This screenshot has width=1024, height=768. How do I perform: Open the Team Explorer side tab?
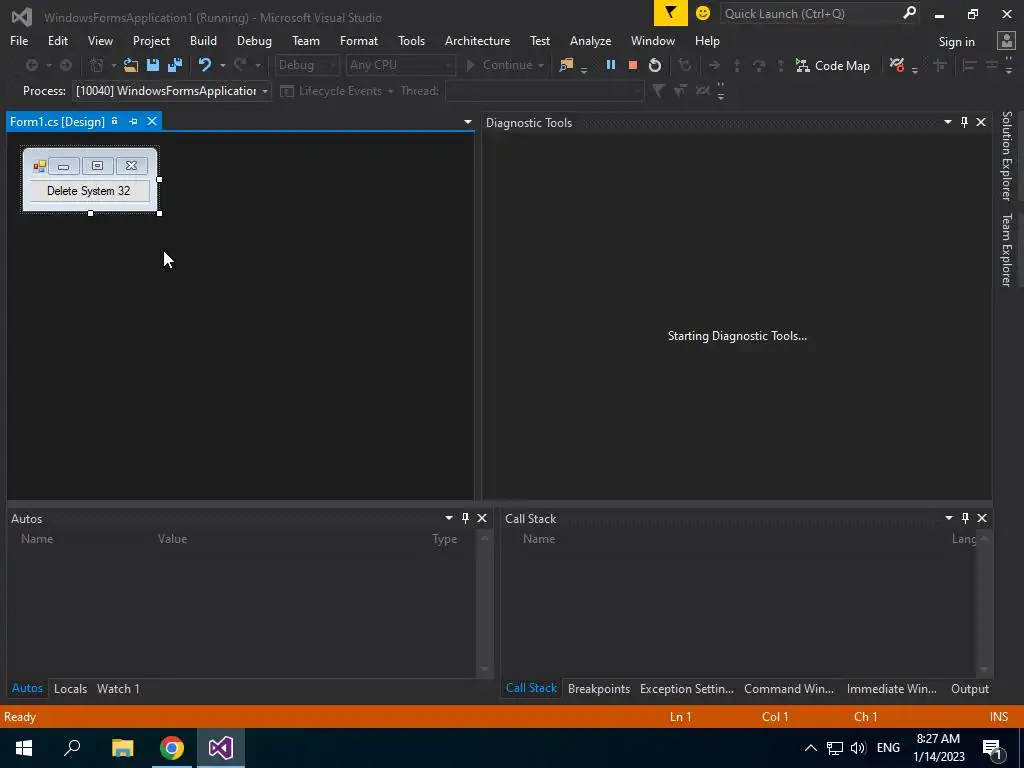coord(1007,250)
